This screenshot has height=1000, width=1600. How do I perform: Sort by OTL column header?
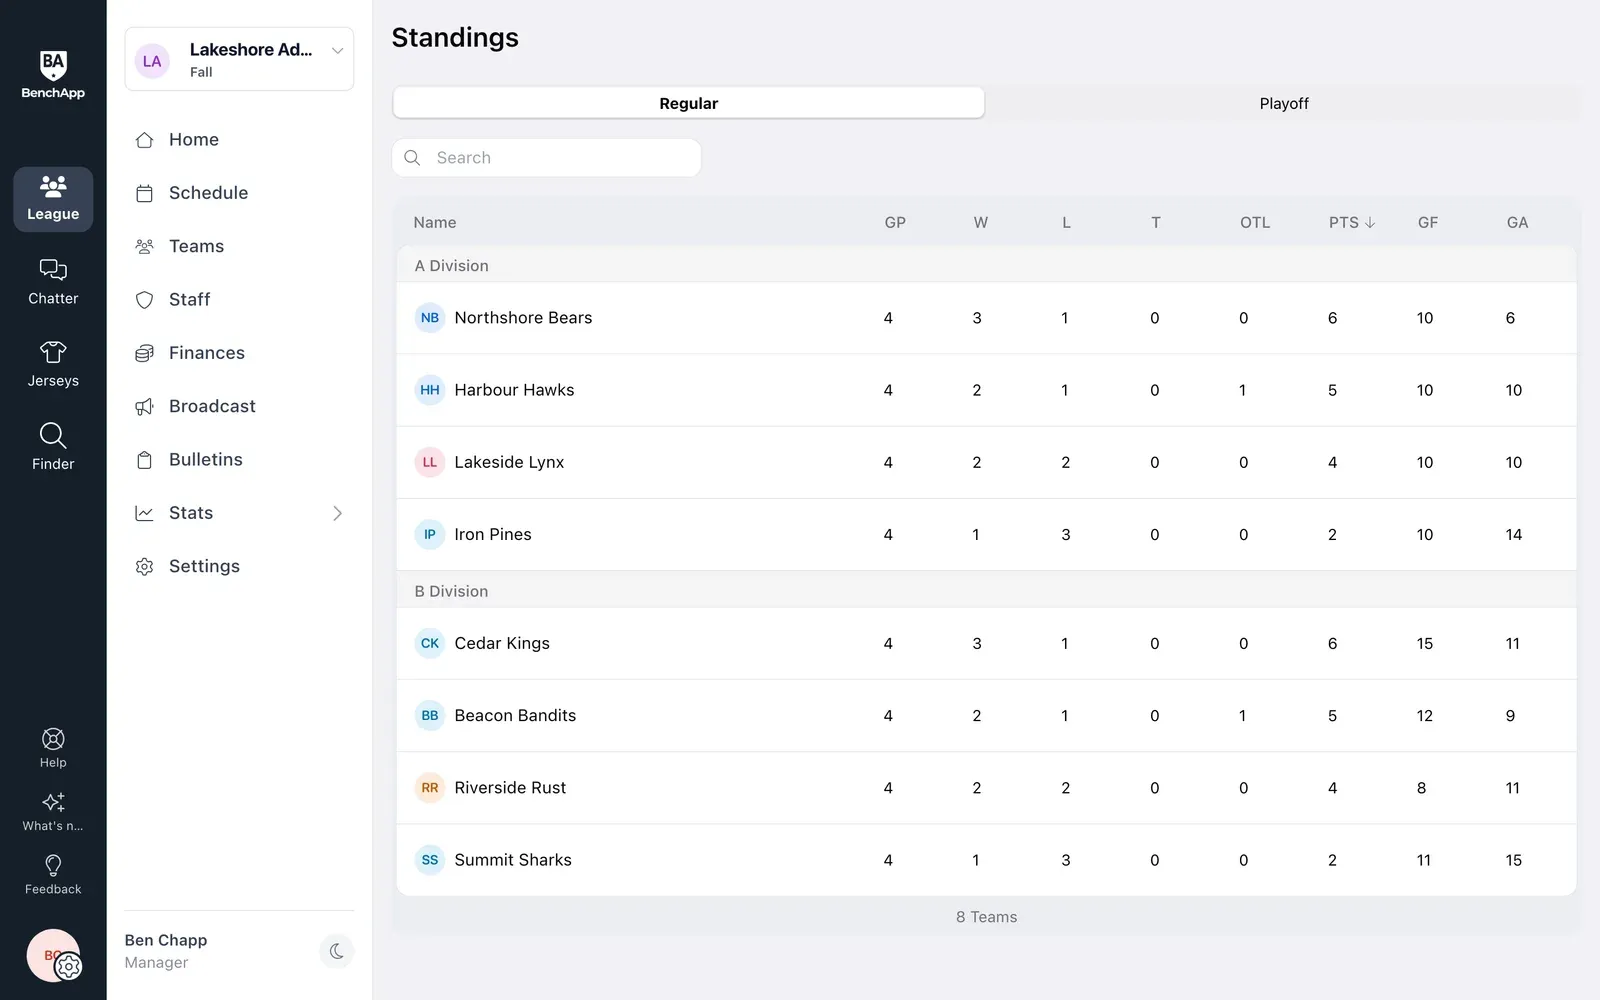tap(1255, 223)
